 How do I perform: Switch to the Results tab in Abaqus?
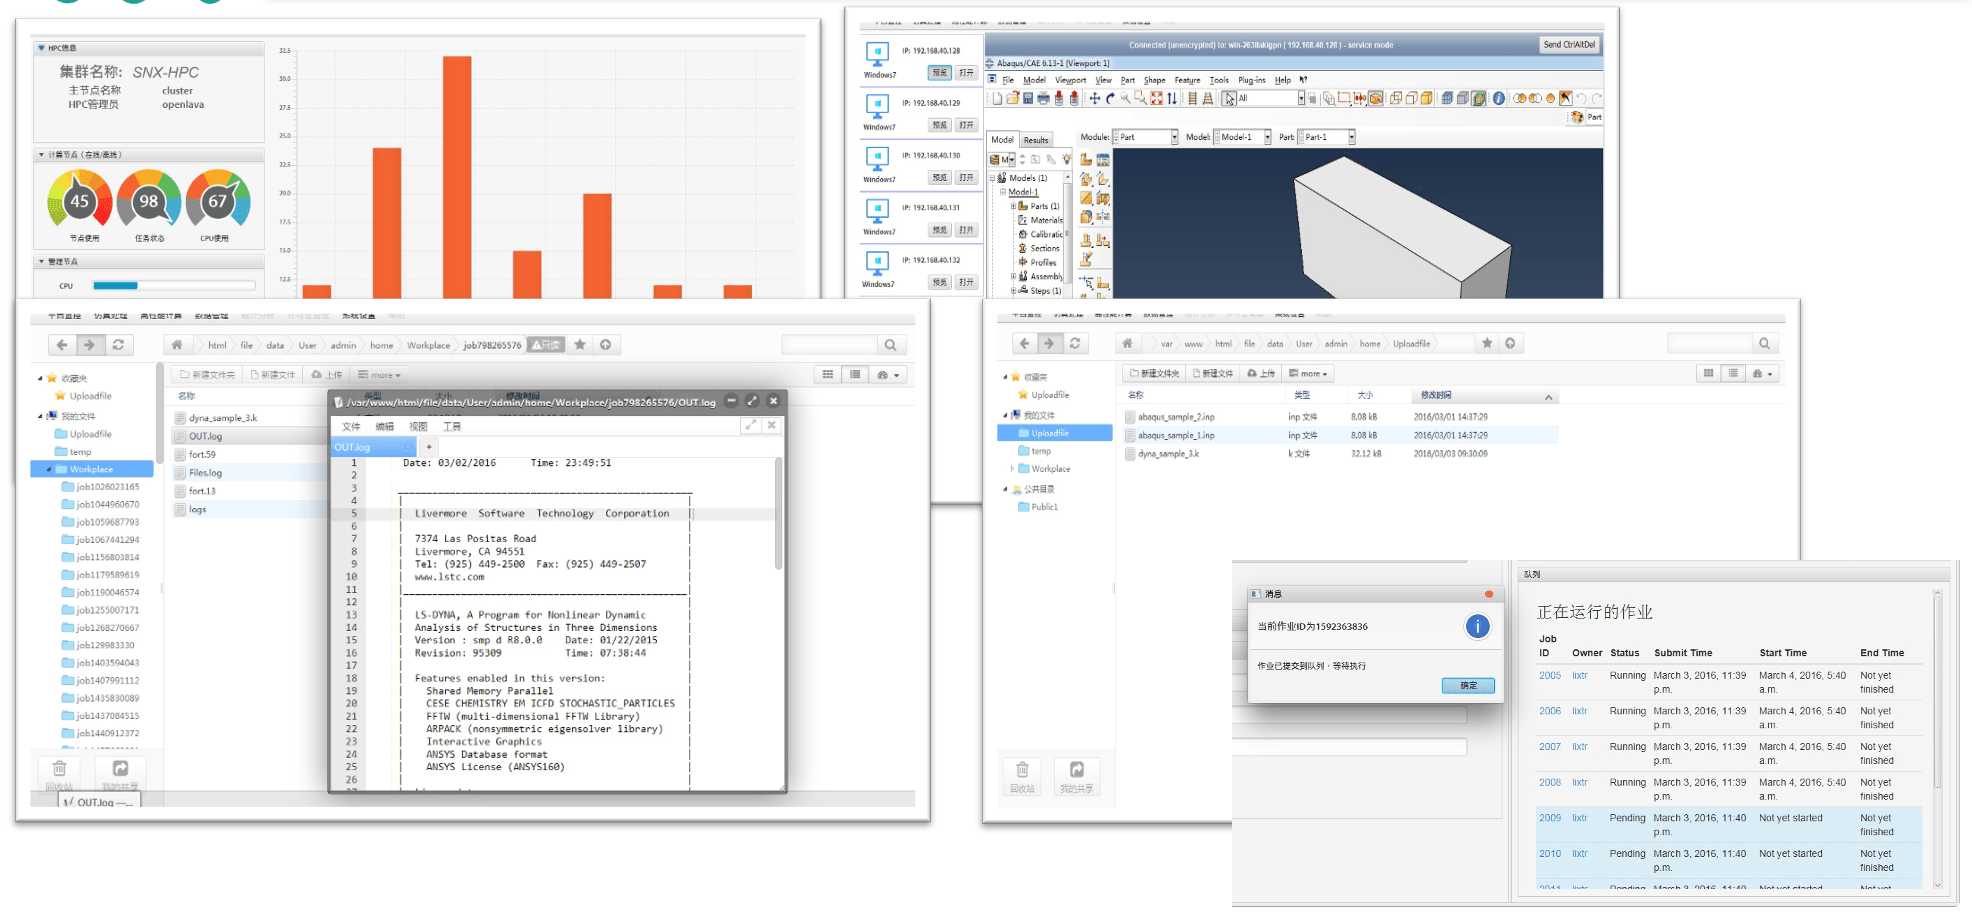click(1036, 140)
